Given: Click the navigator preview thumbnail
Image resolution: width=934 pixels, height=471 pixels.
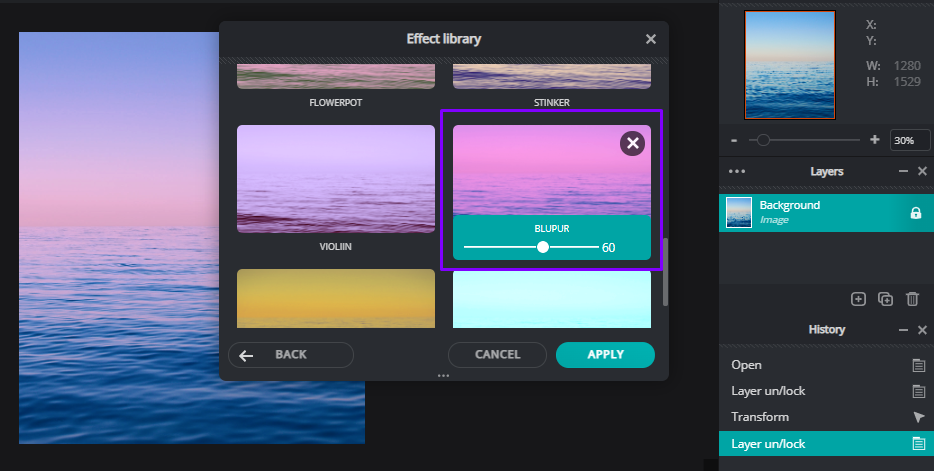Looking at the screenshot, I should point(790,65).
